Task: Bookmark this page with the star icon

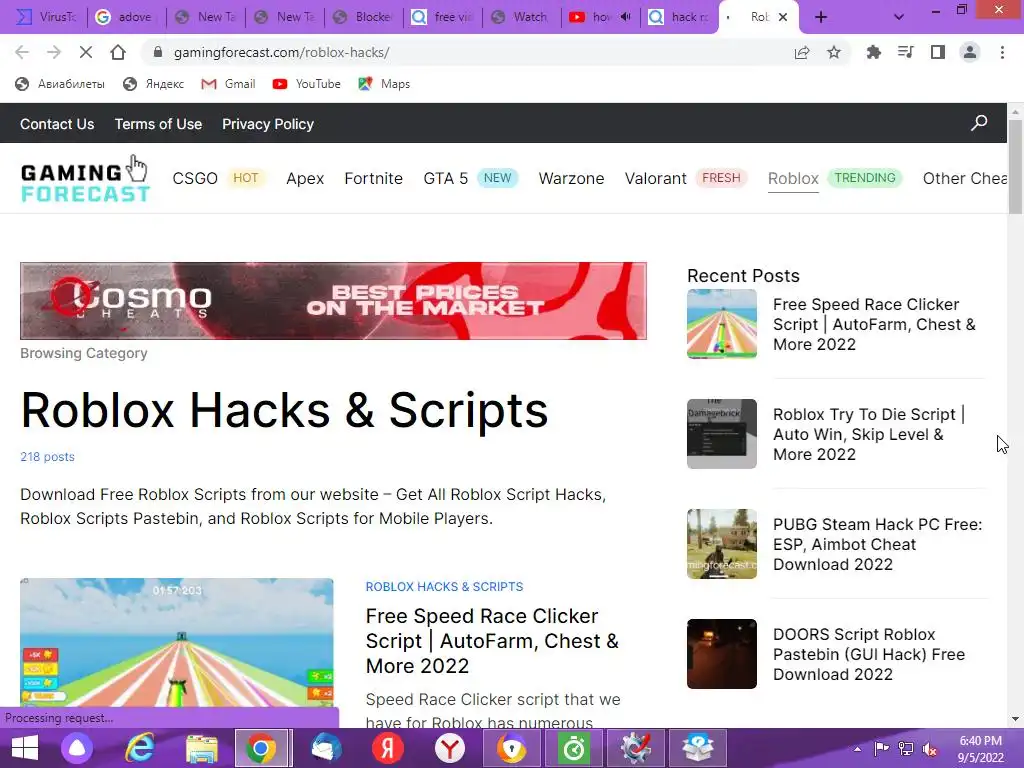Action: [x=834, y=52]
